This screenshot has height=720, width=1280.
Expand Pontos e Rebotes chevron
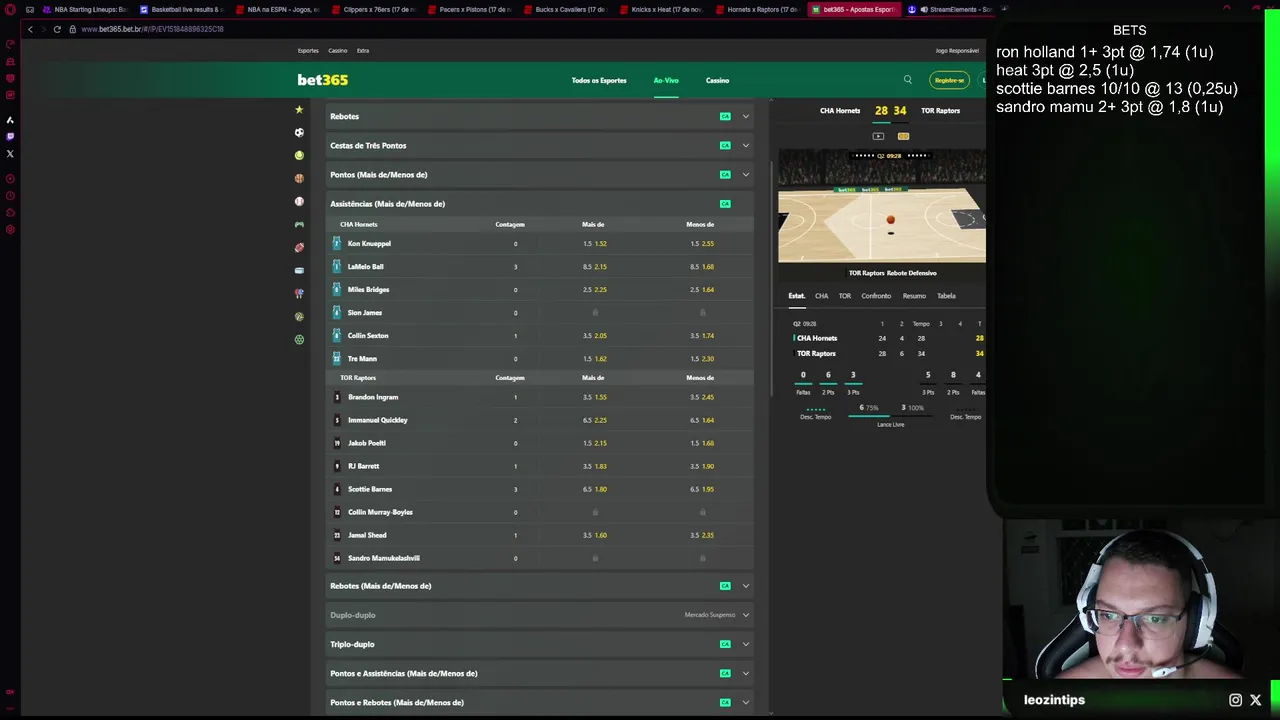(x=745, y=702)
